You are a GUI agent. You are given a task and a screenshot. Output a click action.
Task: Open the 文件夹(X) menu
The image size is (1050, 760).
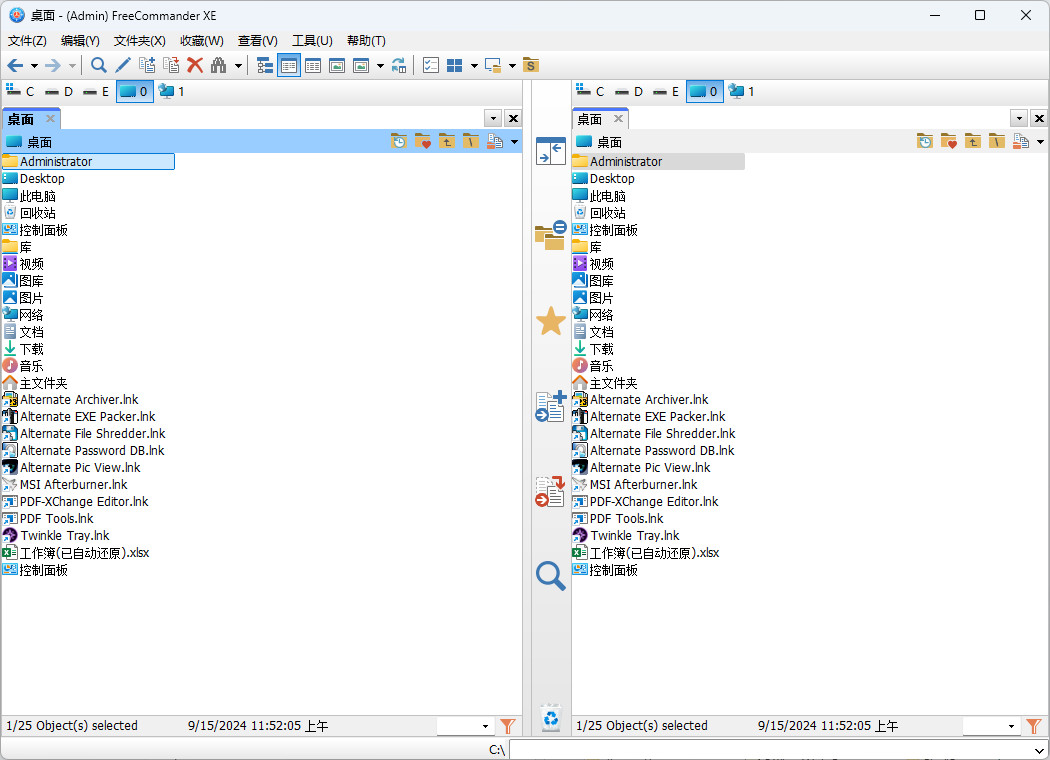[139, 41]
